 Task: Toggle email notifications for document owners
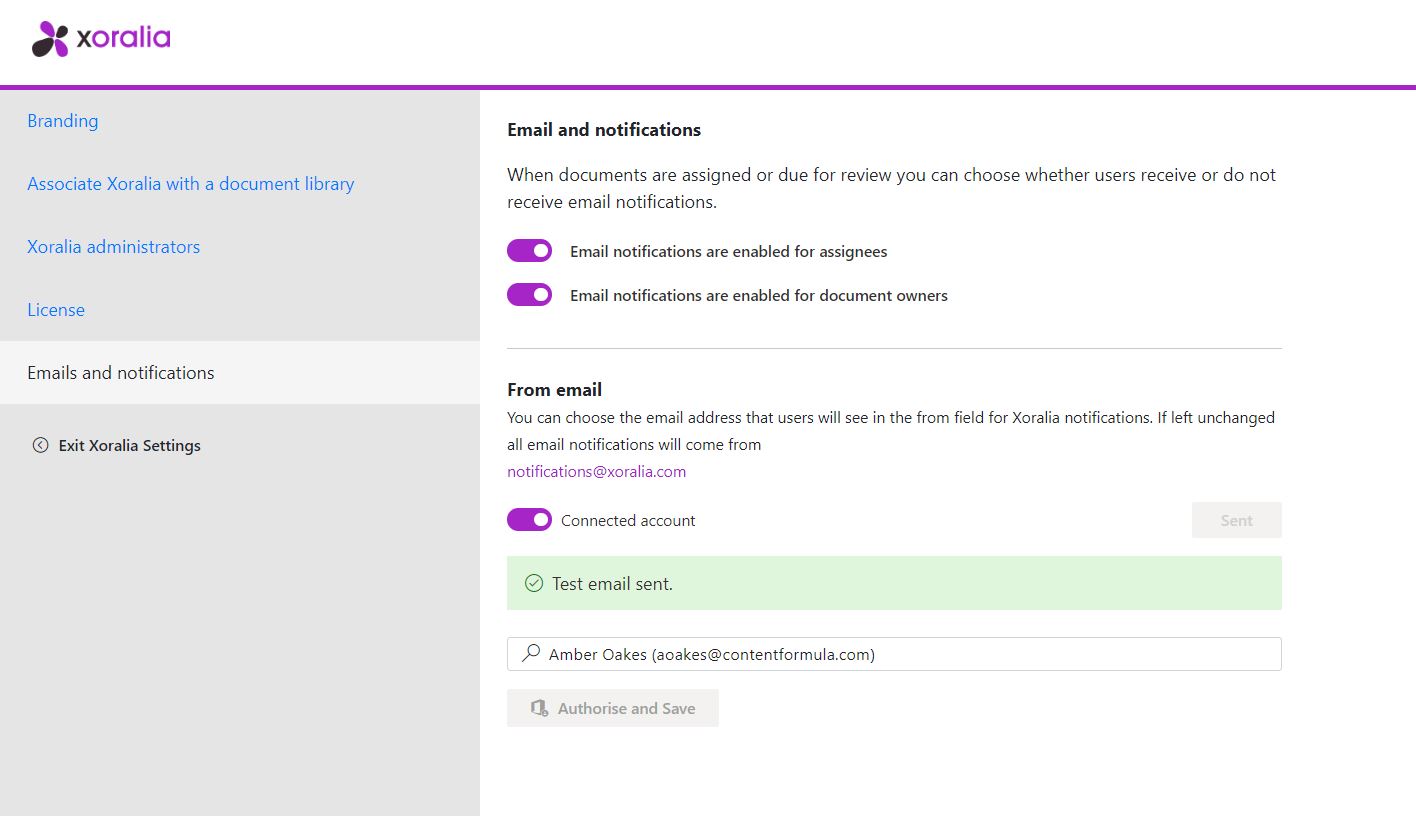(x=529, y=295)
